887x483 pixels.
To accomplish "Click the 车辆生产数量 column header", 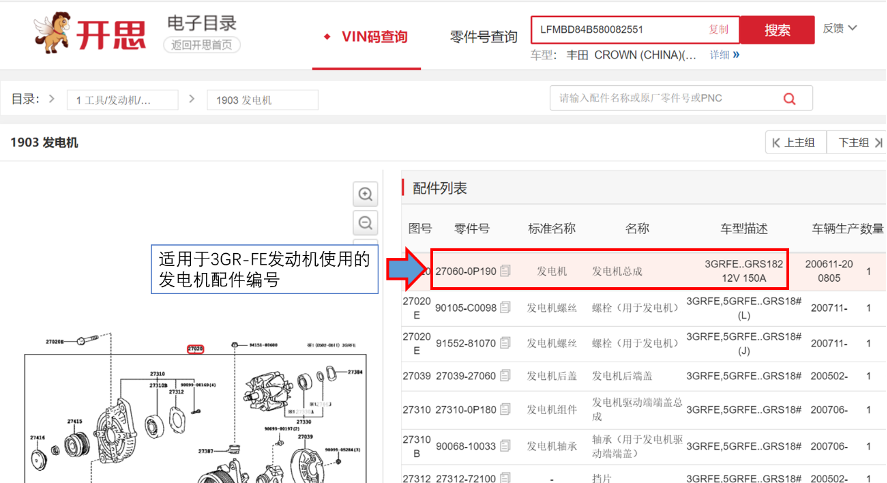I will point(847,228).
